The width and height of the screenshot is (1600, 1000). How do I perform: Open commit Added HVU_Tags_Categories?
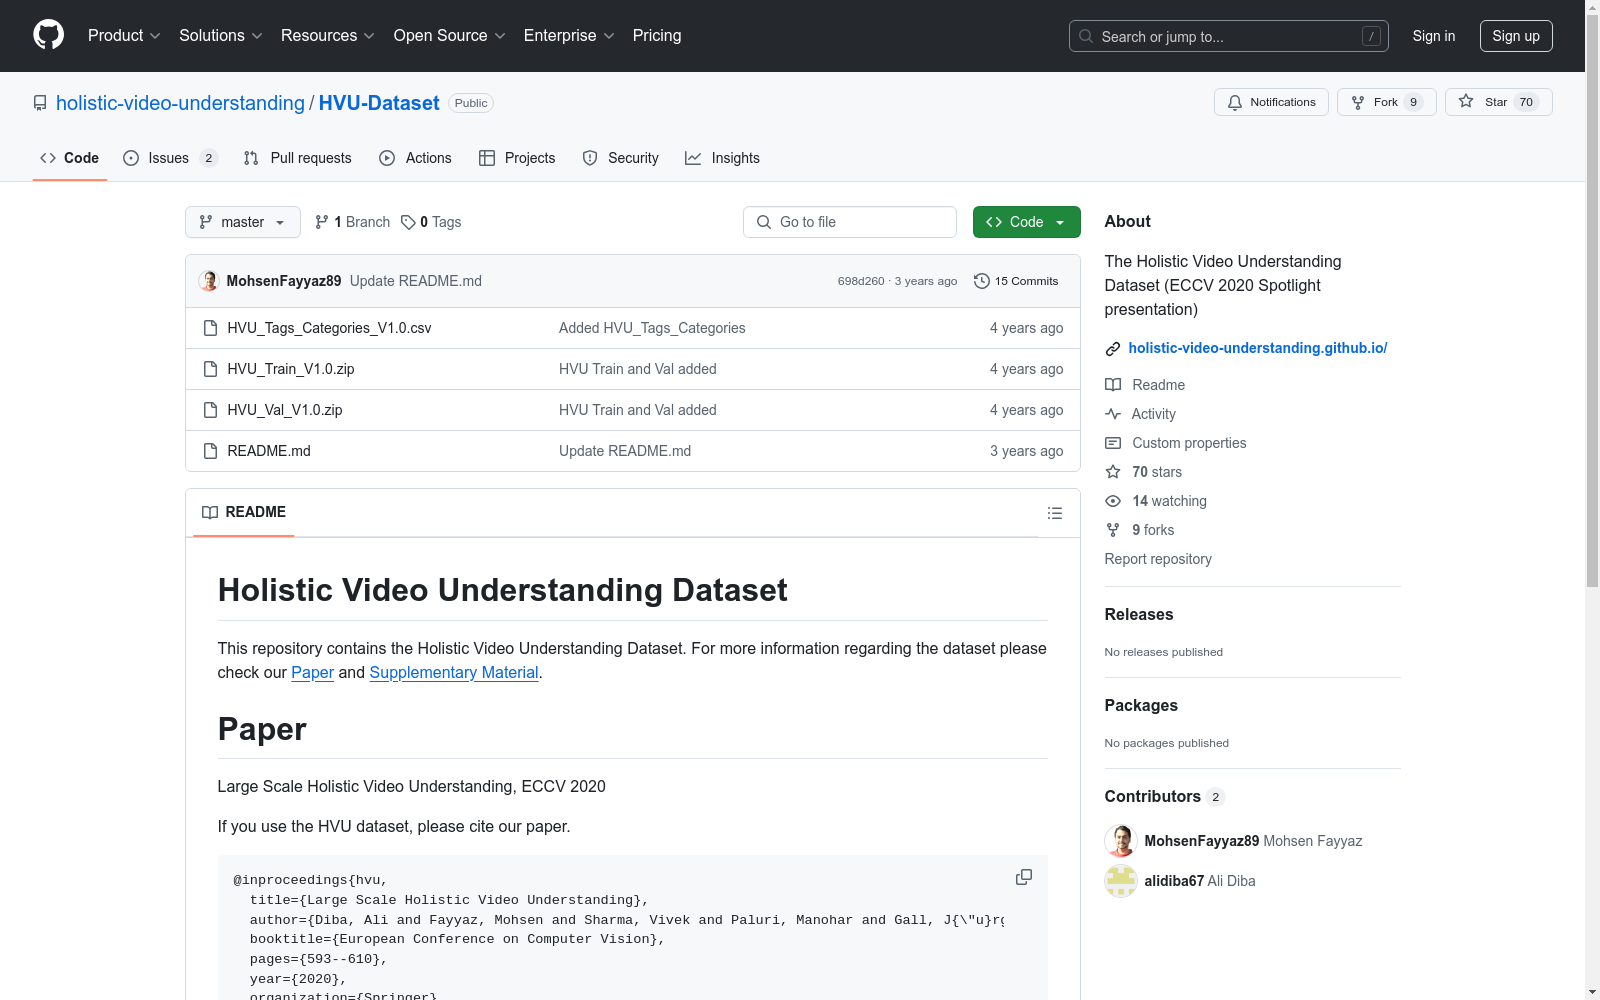click(652, 328)
